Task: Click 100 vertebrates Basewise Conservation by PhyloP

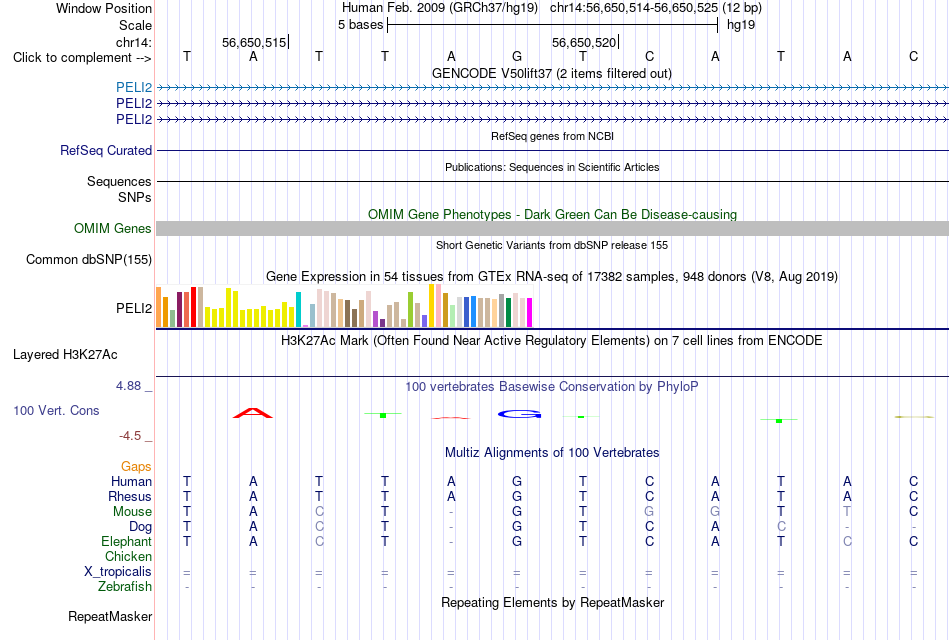Action: click(x=552, y=387)
